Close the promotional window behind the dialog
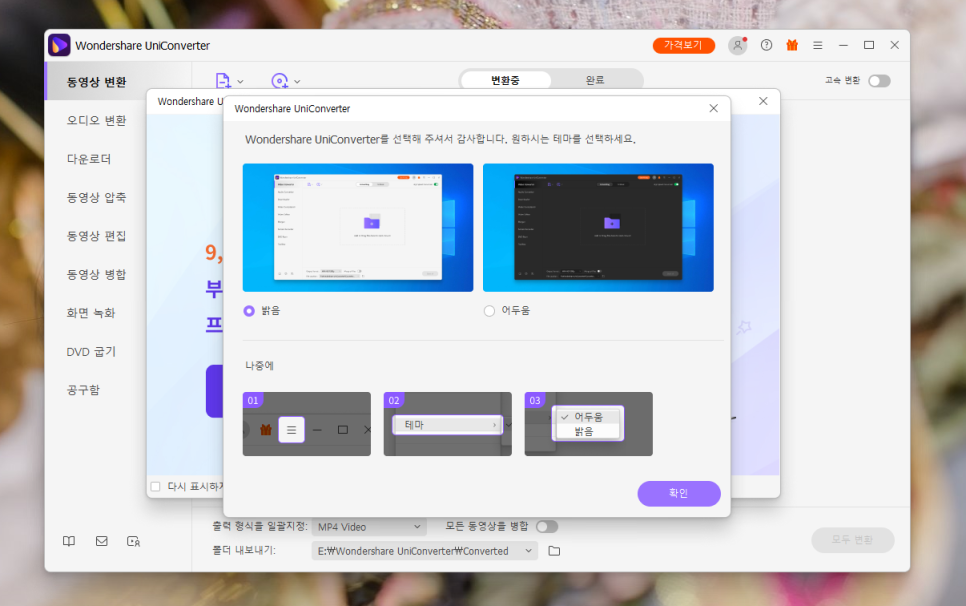This screenshot has width=966, height=606. pos(763,101)
